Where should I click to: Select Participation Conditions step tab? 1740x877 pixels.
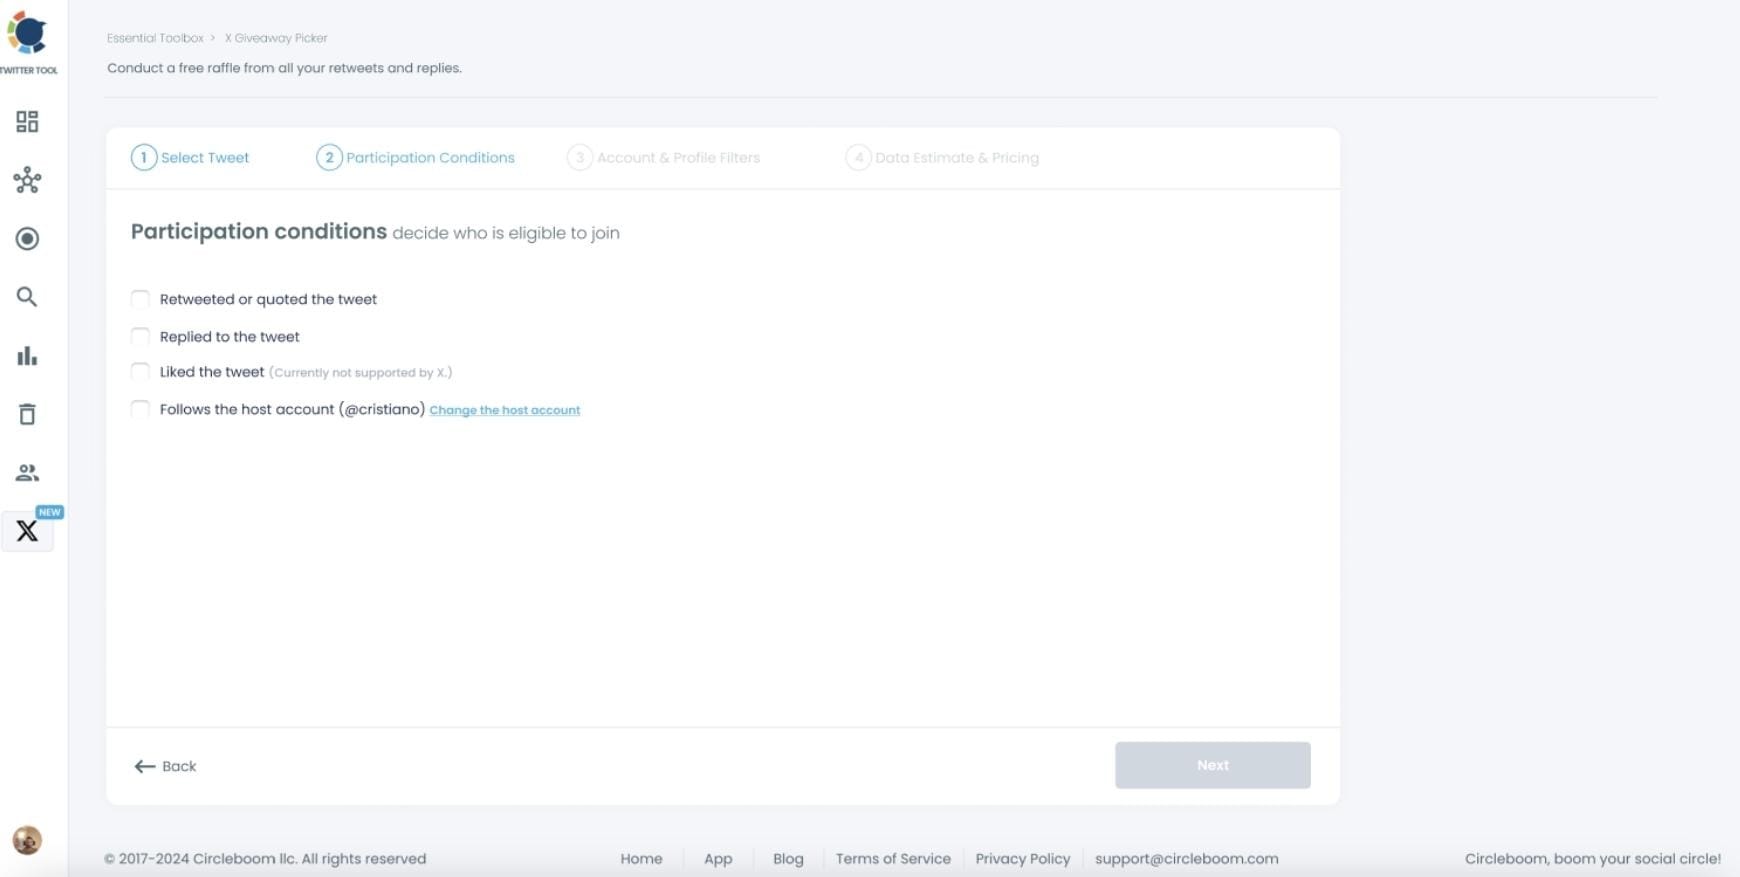416,158
